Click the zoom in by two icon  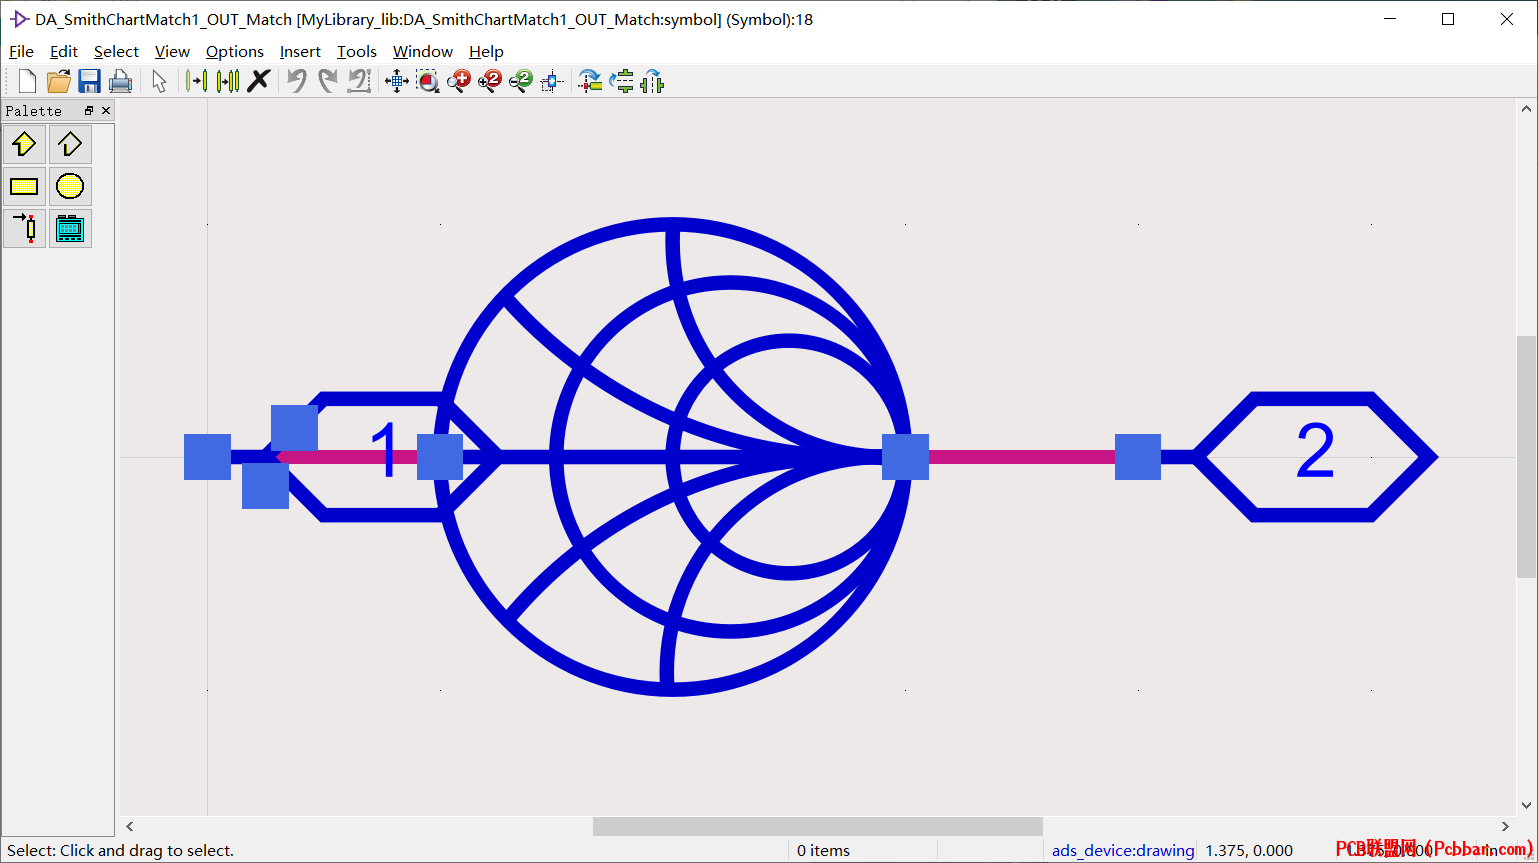tap(490, 81)
